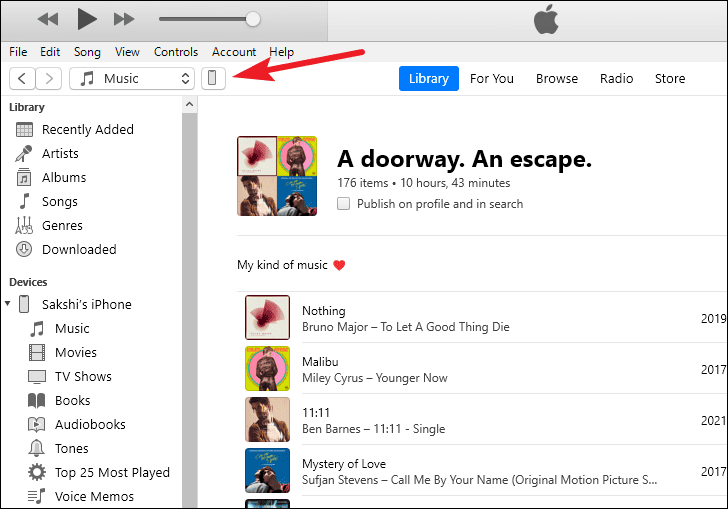Image resolution: width=728 pixels, height=509 pixels.
Task: Click the playlist title A doorway. An escape.
Action: [x=464, y=159]
